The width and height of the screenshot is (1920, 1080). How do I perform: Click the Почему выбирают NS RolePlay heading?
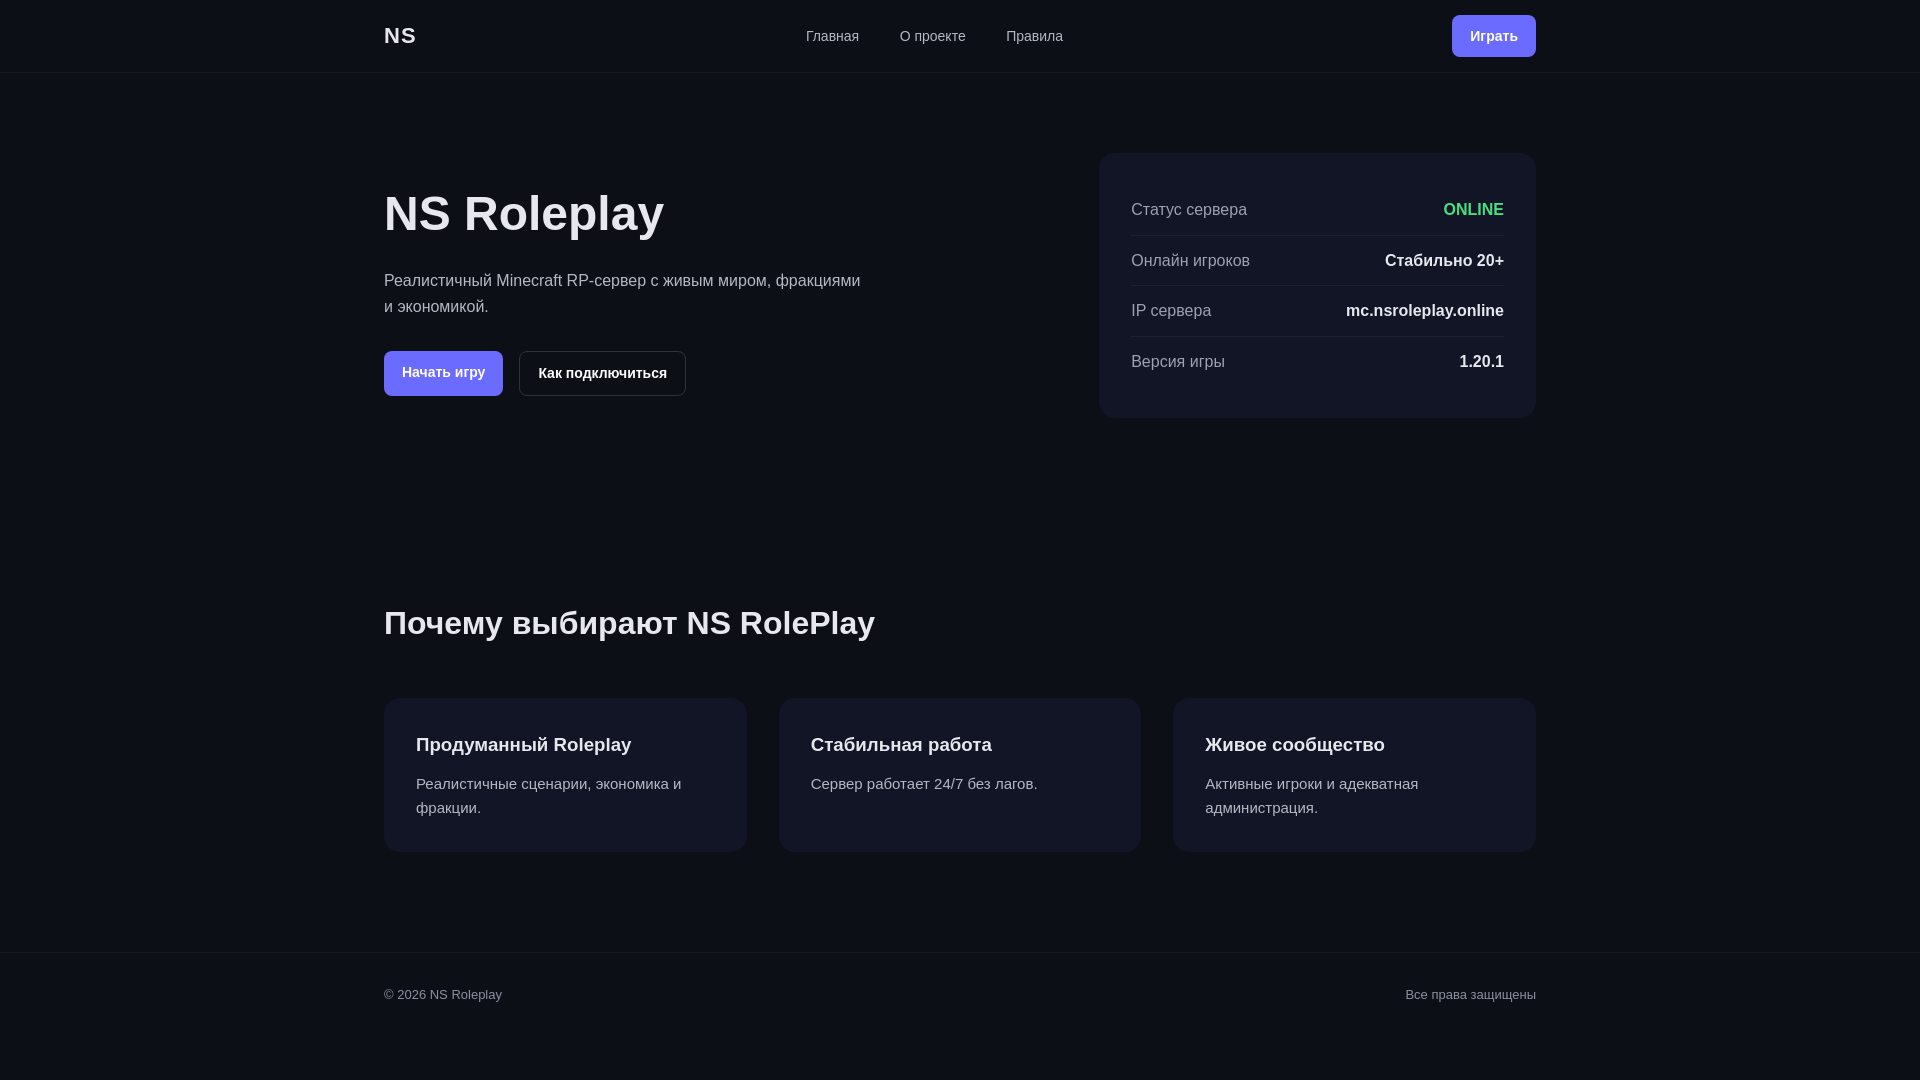[x=629, y=623]
